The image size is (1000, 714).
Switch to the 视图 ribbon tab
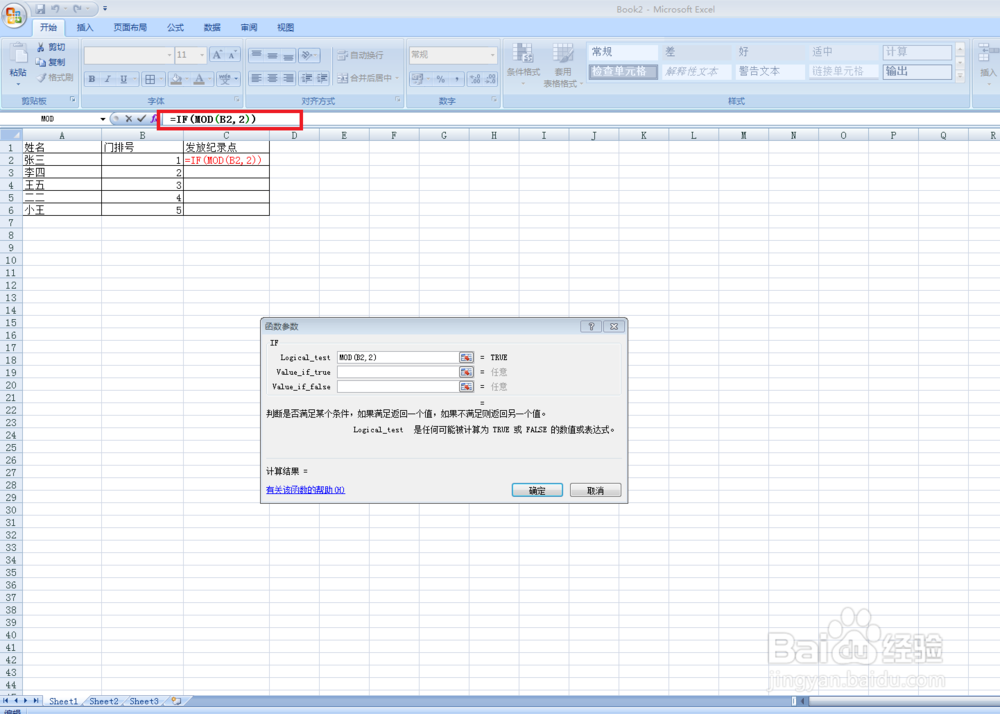pyautogui.click(x=286, y=27)
